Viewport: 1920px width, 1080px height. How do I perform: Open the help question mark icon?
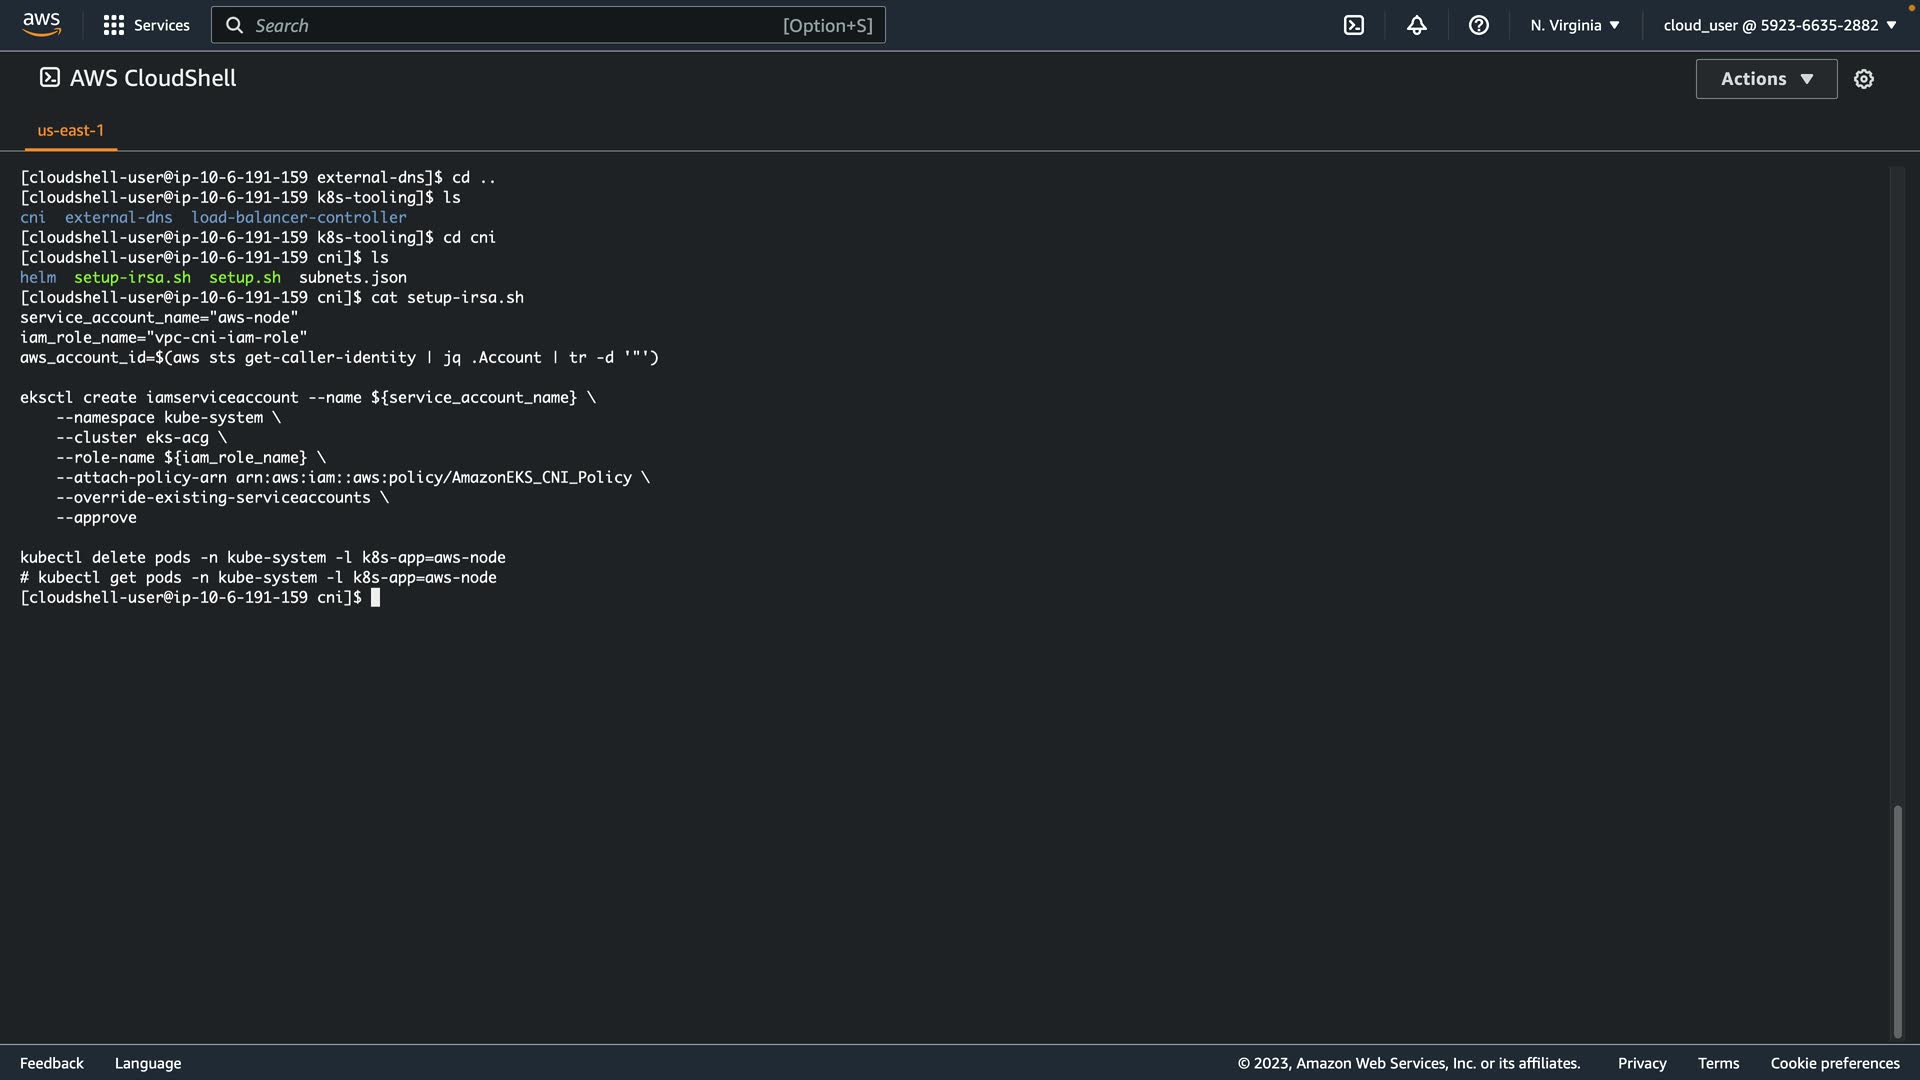(1478, 25)
